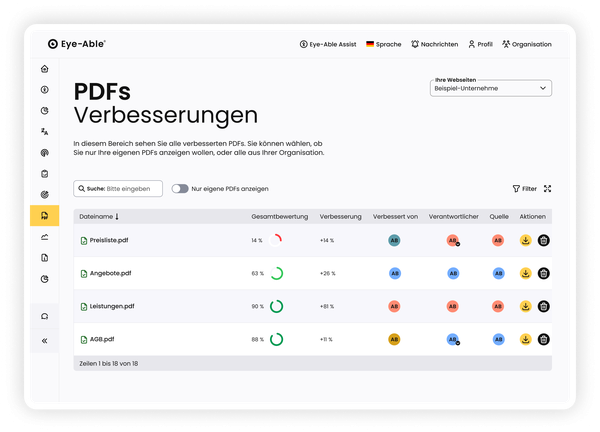This screenshot has height=432, width=600.
Task: Delete the Angebote.pdf entry
Action: tap(544, 273)
